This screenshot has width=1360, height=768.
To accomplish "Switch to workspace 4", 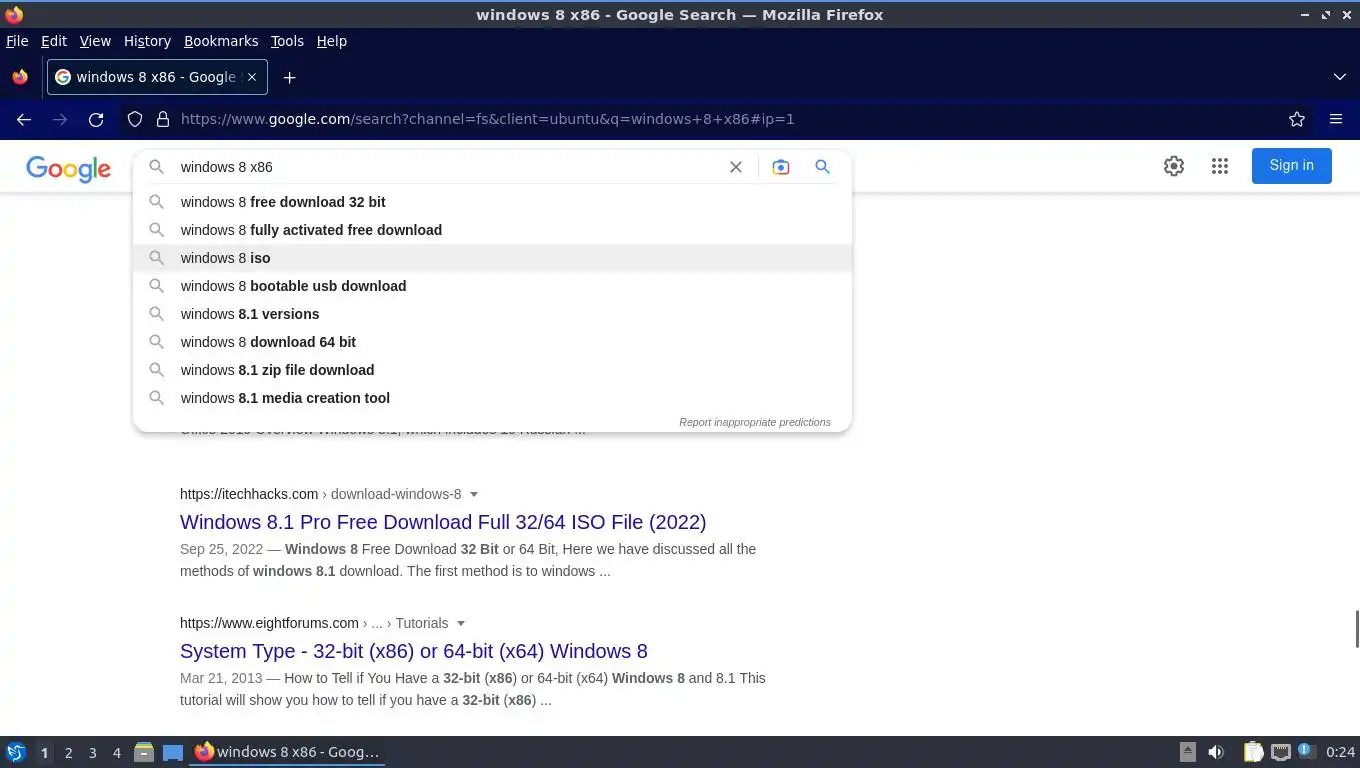I will (116, 753).
